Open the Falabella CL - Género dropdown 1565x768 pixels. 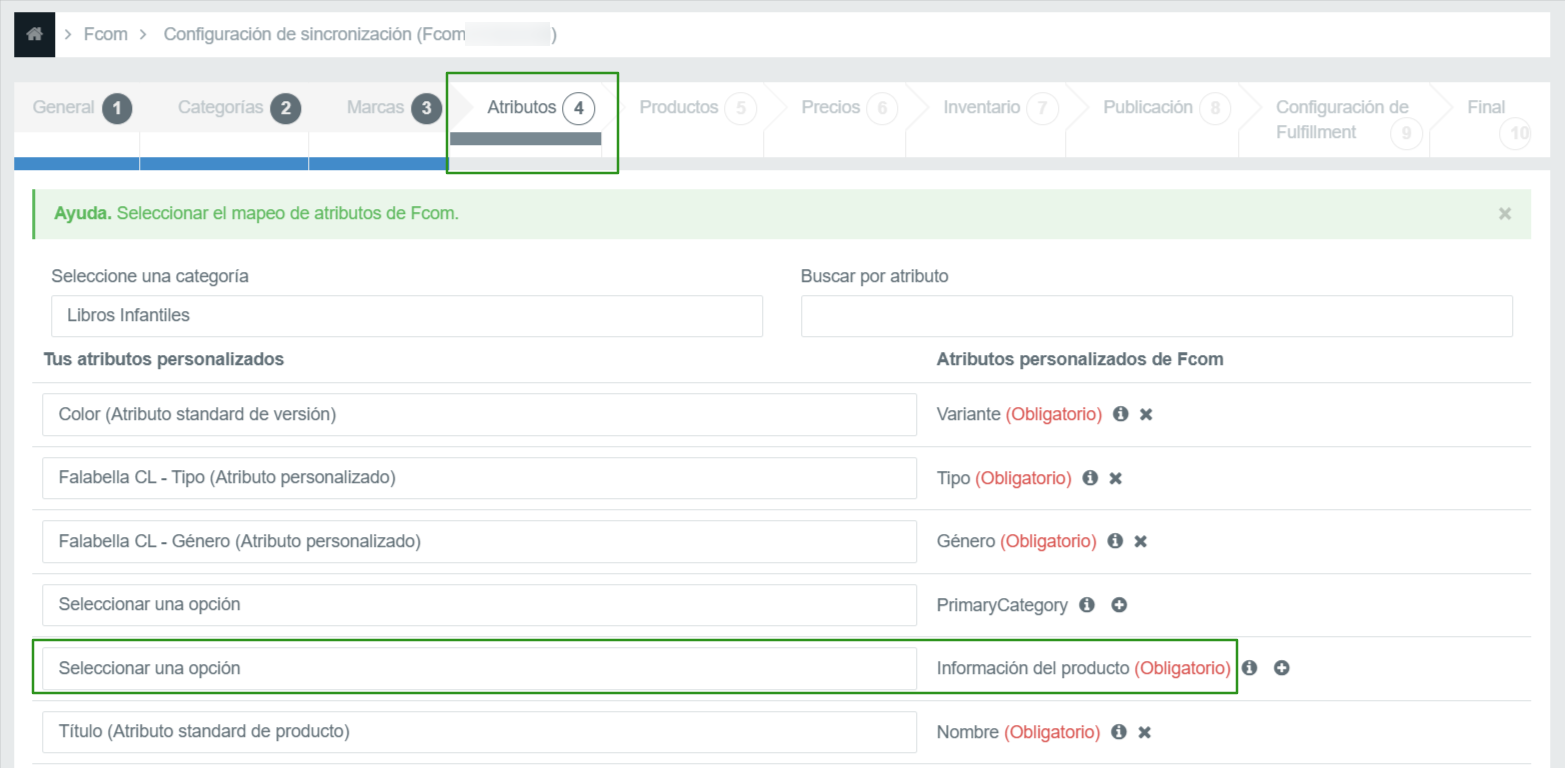pyautogui.click(x=479, y=541)
